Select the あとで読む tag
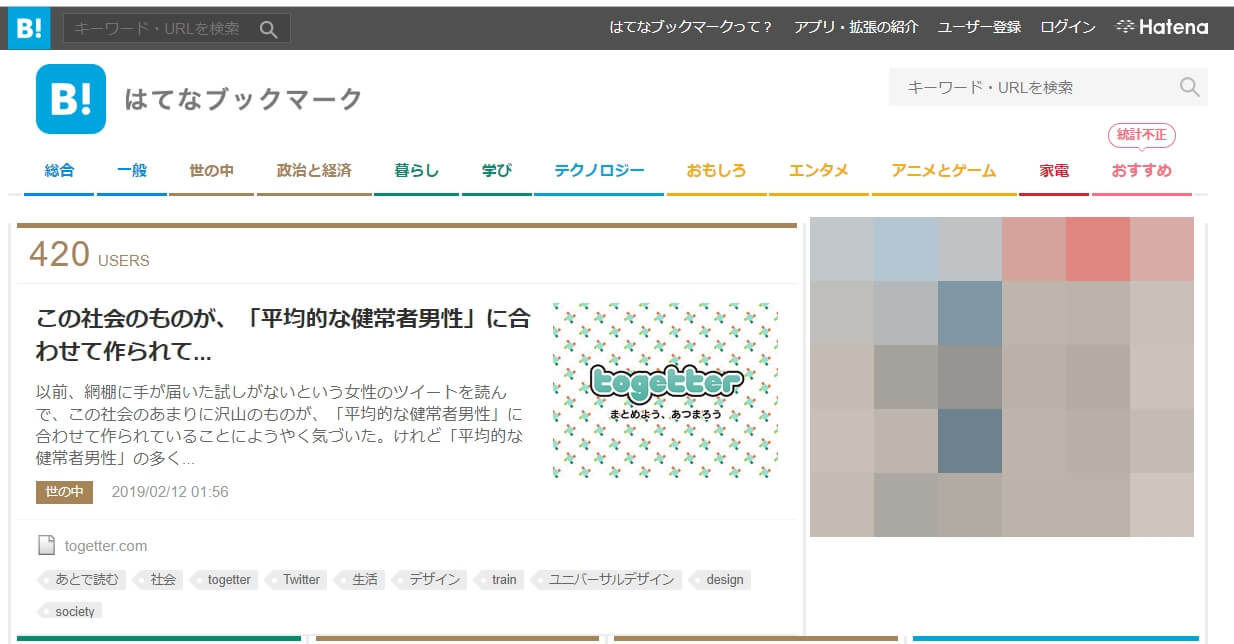This screenshot has height=644, width=1234. (86, 579)
